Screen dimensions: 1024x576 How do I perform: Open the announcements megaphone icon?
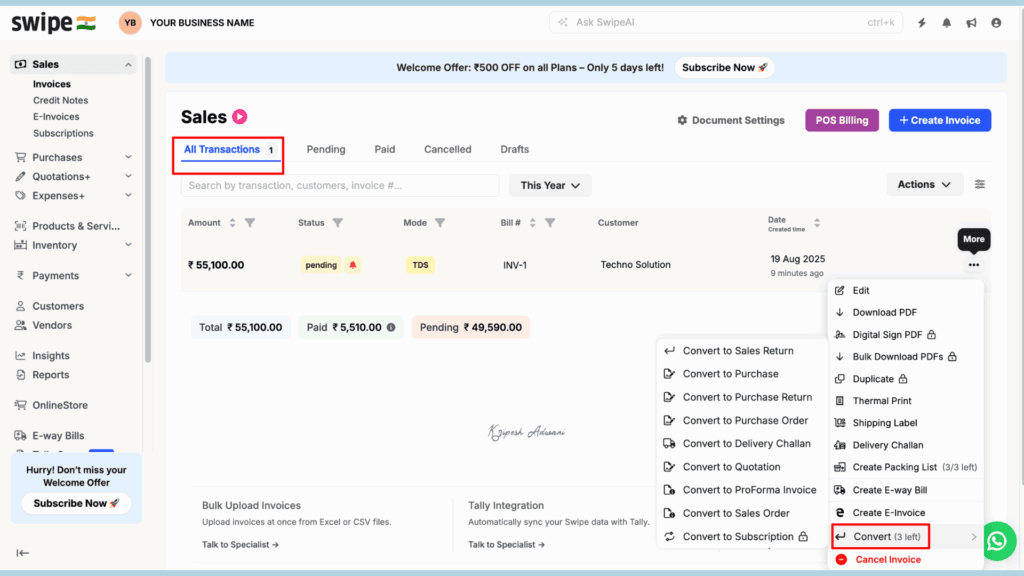pyautogui.click(x=971, y=23)
